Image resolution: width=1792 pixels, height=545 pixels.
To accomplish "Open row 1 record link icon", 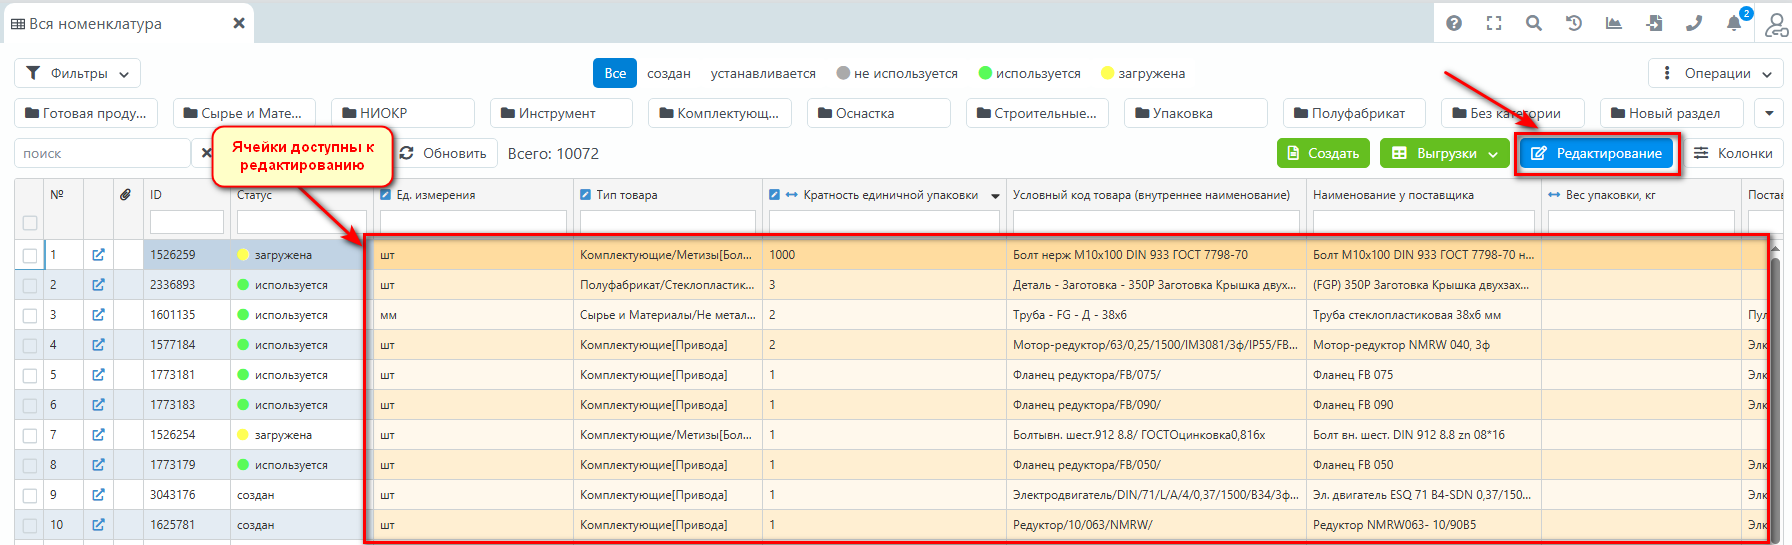I will (x=98, y=255).
